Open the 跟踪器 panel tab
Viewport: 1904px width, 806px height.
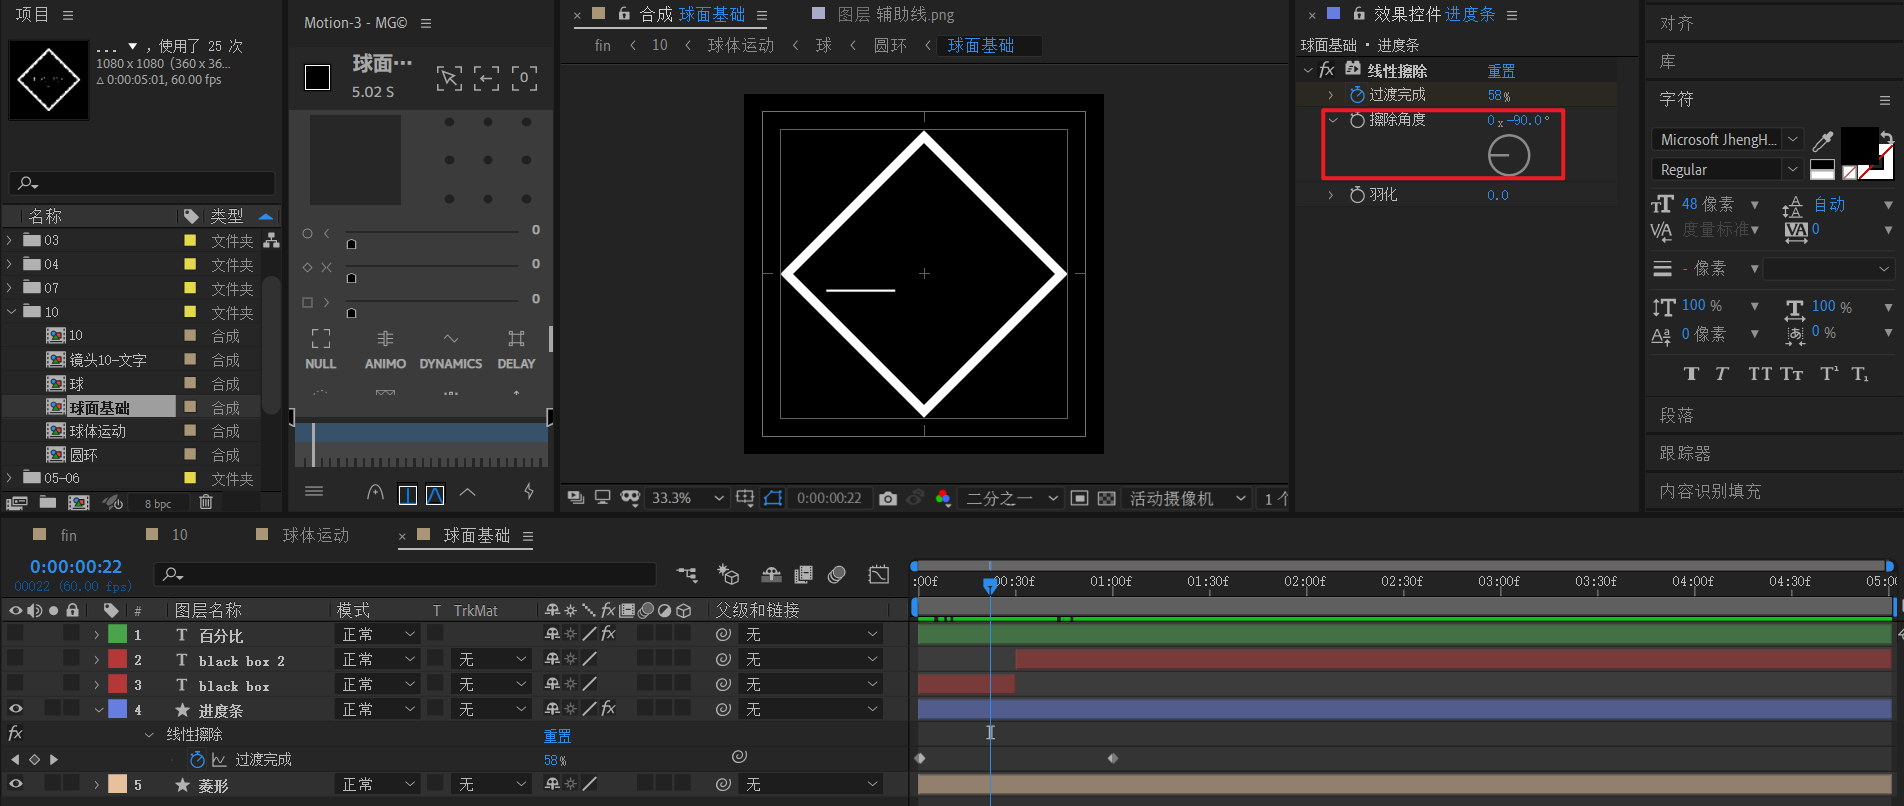tap(1685, 453)
